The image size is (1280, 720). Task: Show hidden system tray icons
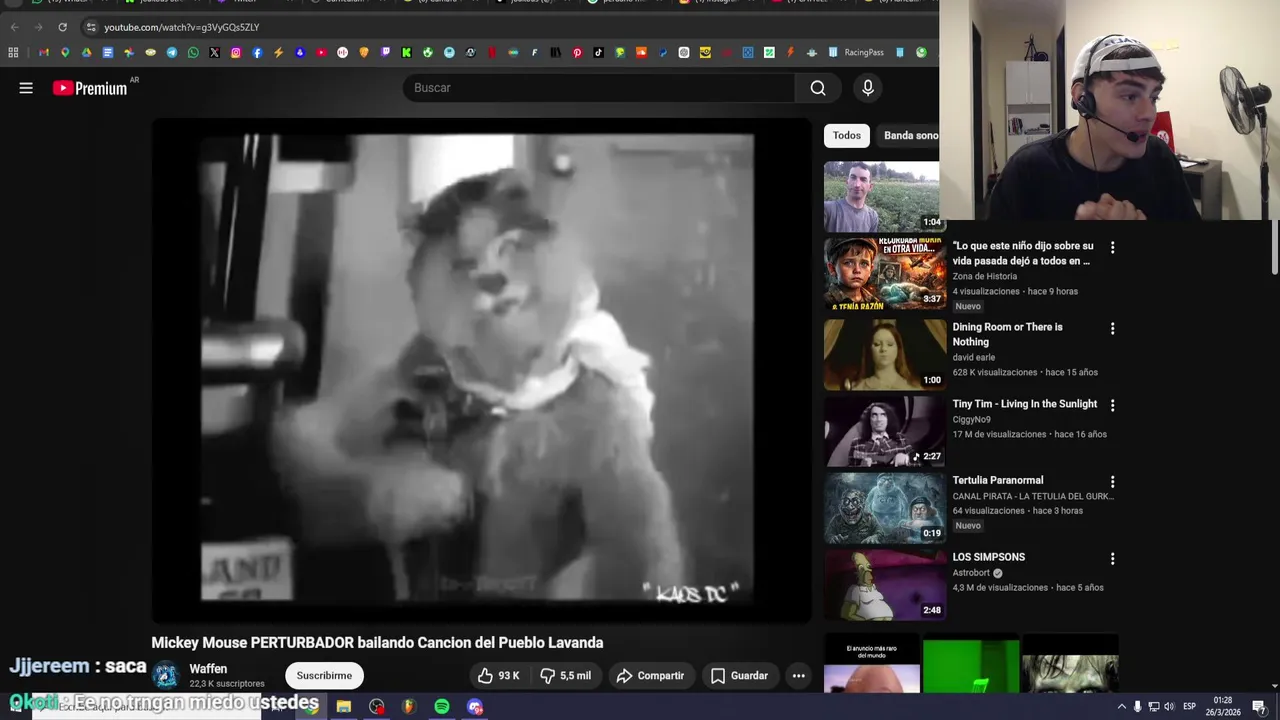(1121, 707)
